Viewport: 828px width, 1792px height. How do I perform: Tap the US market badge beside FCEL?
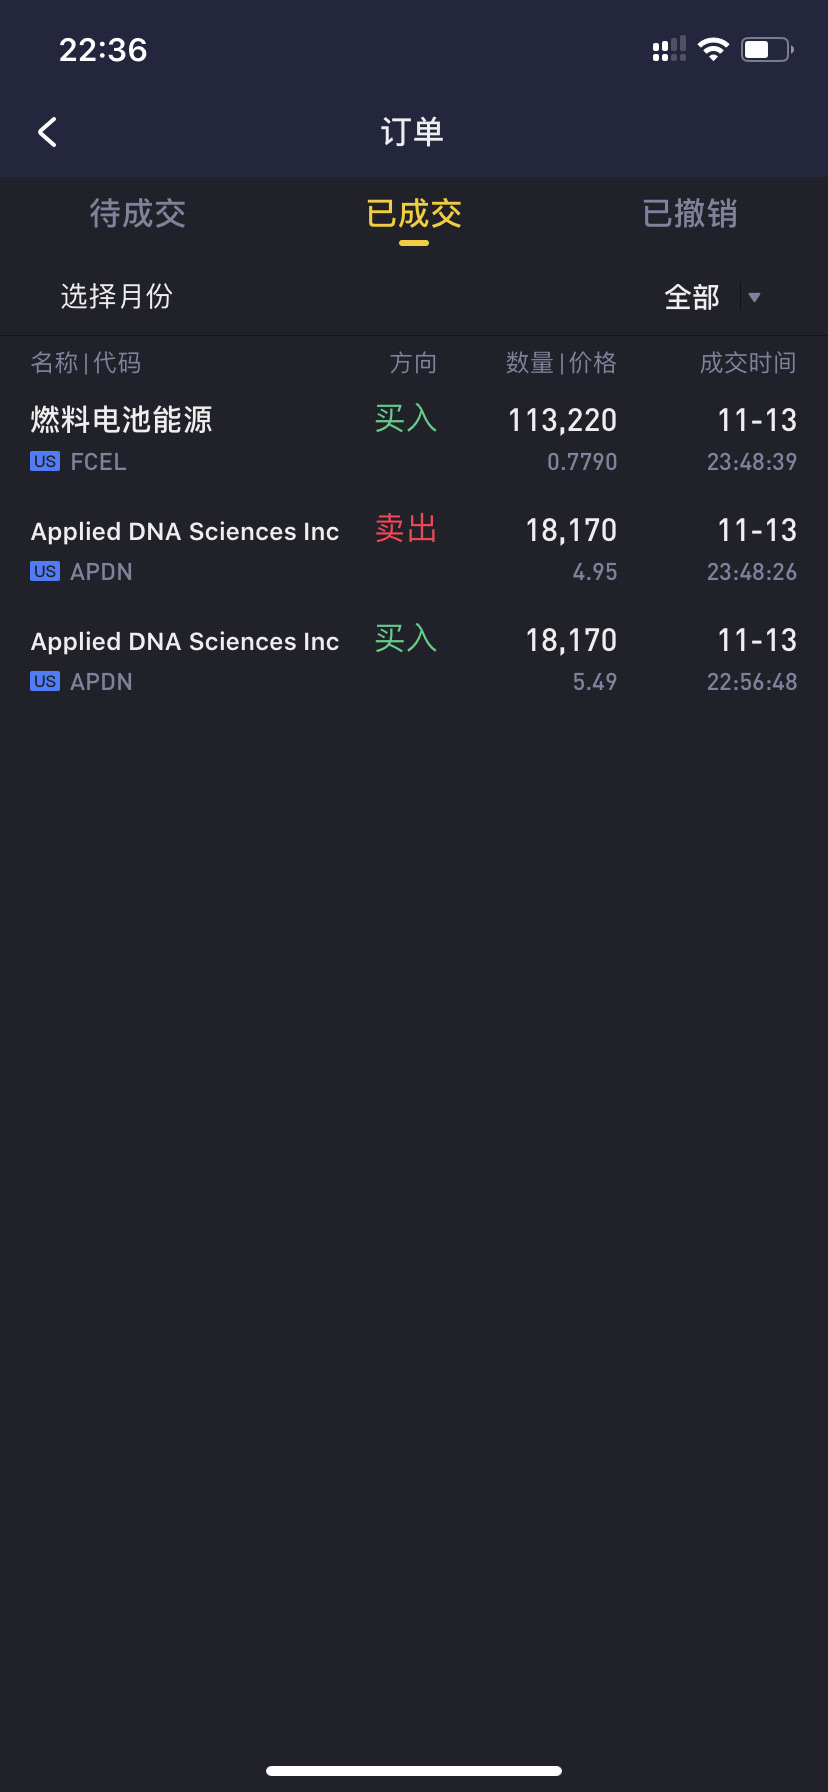tap(45, 462)
